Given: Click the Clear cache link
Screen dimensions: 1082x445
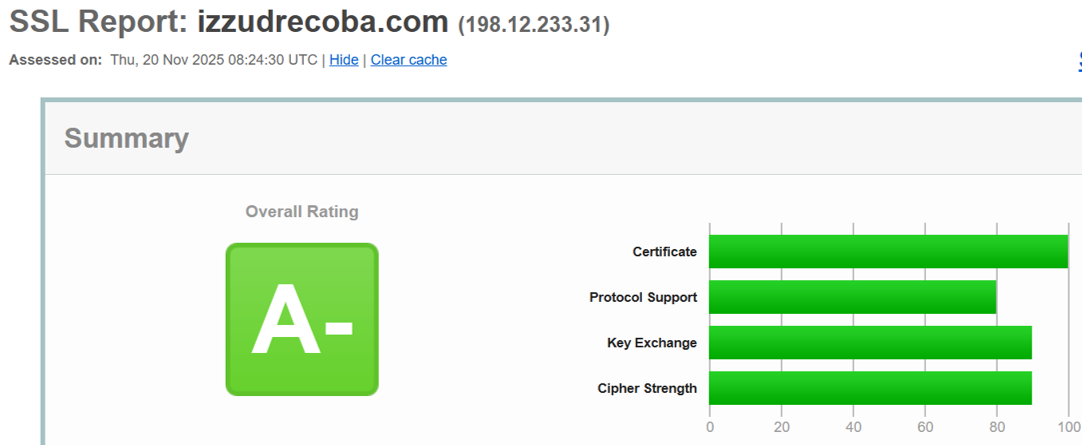Looking at the screenshot, I should pyautogui.click(x=409, y=60).
